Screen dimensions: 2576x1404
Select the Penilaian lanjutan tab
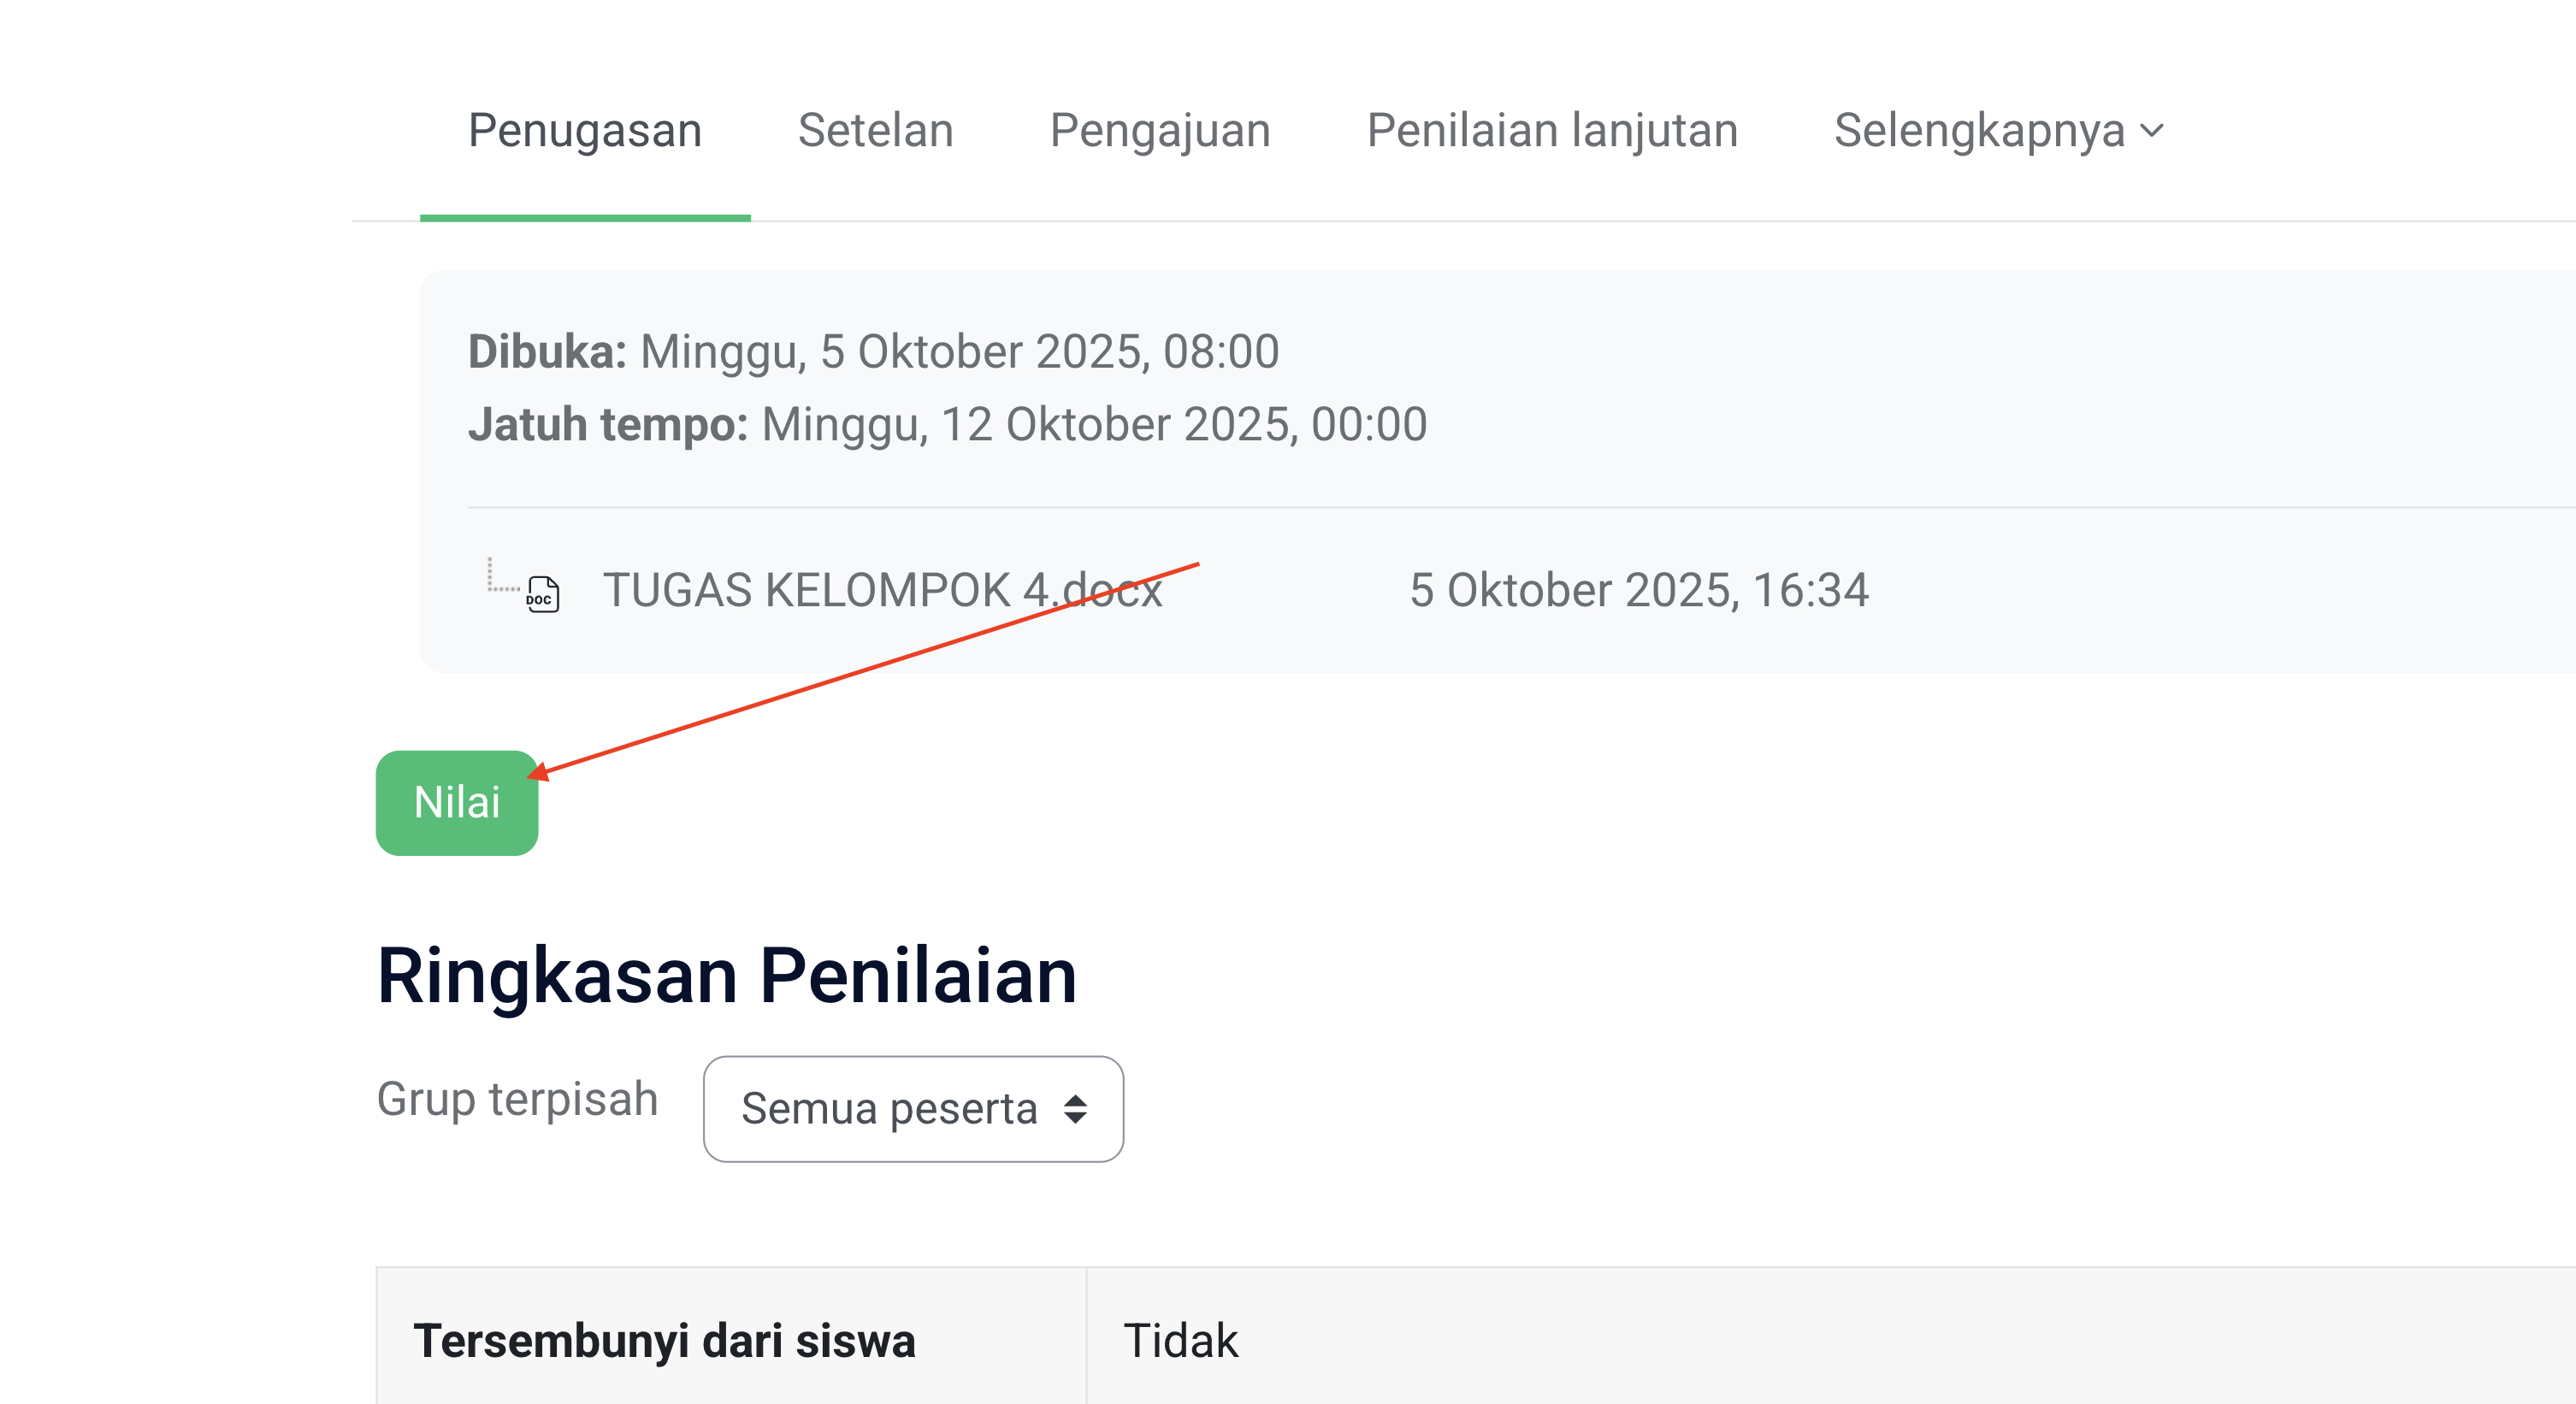pyautogui.click(x=1552, y=131)
